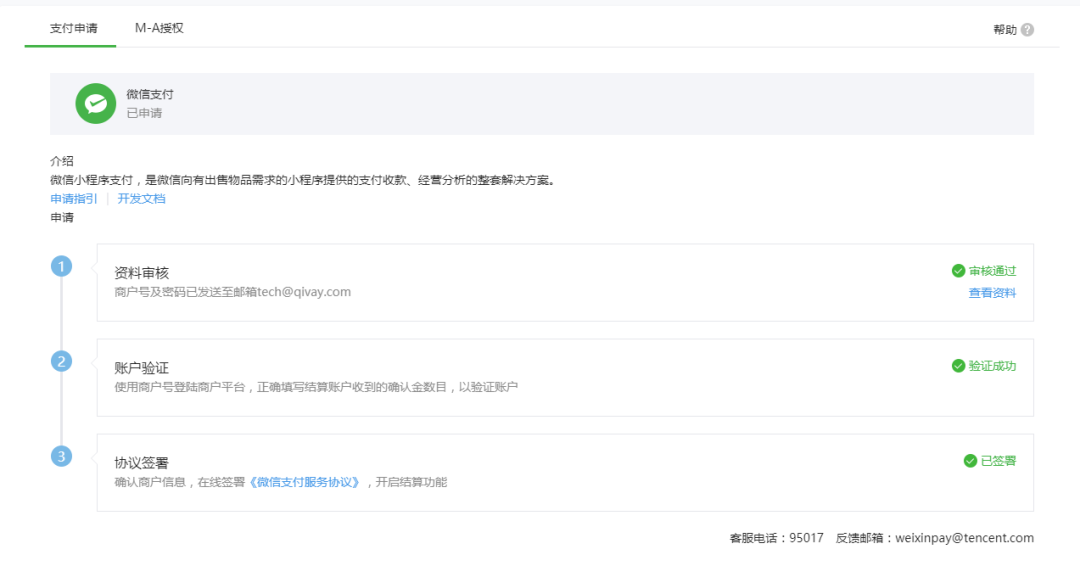The width and height of the screenshot is (1080, 566).
Task: Click the tech@qivay.com email description text
Action: [233, 292]
